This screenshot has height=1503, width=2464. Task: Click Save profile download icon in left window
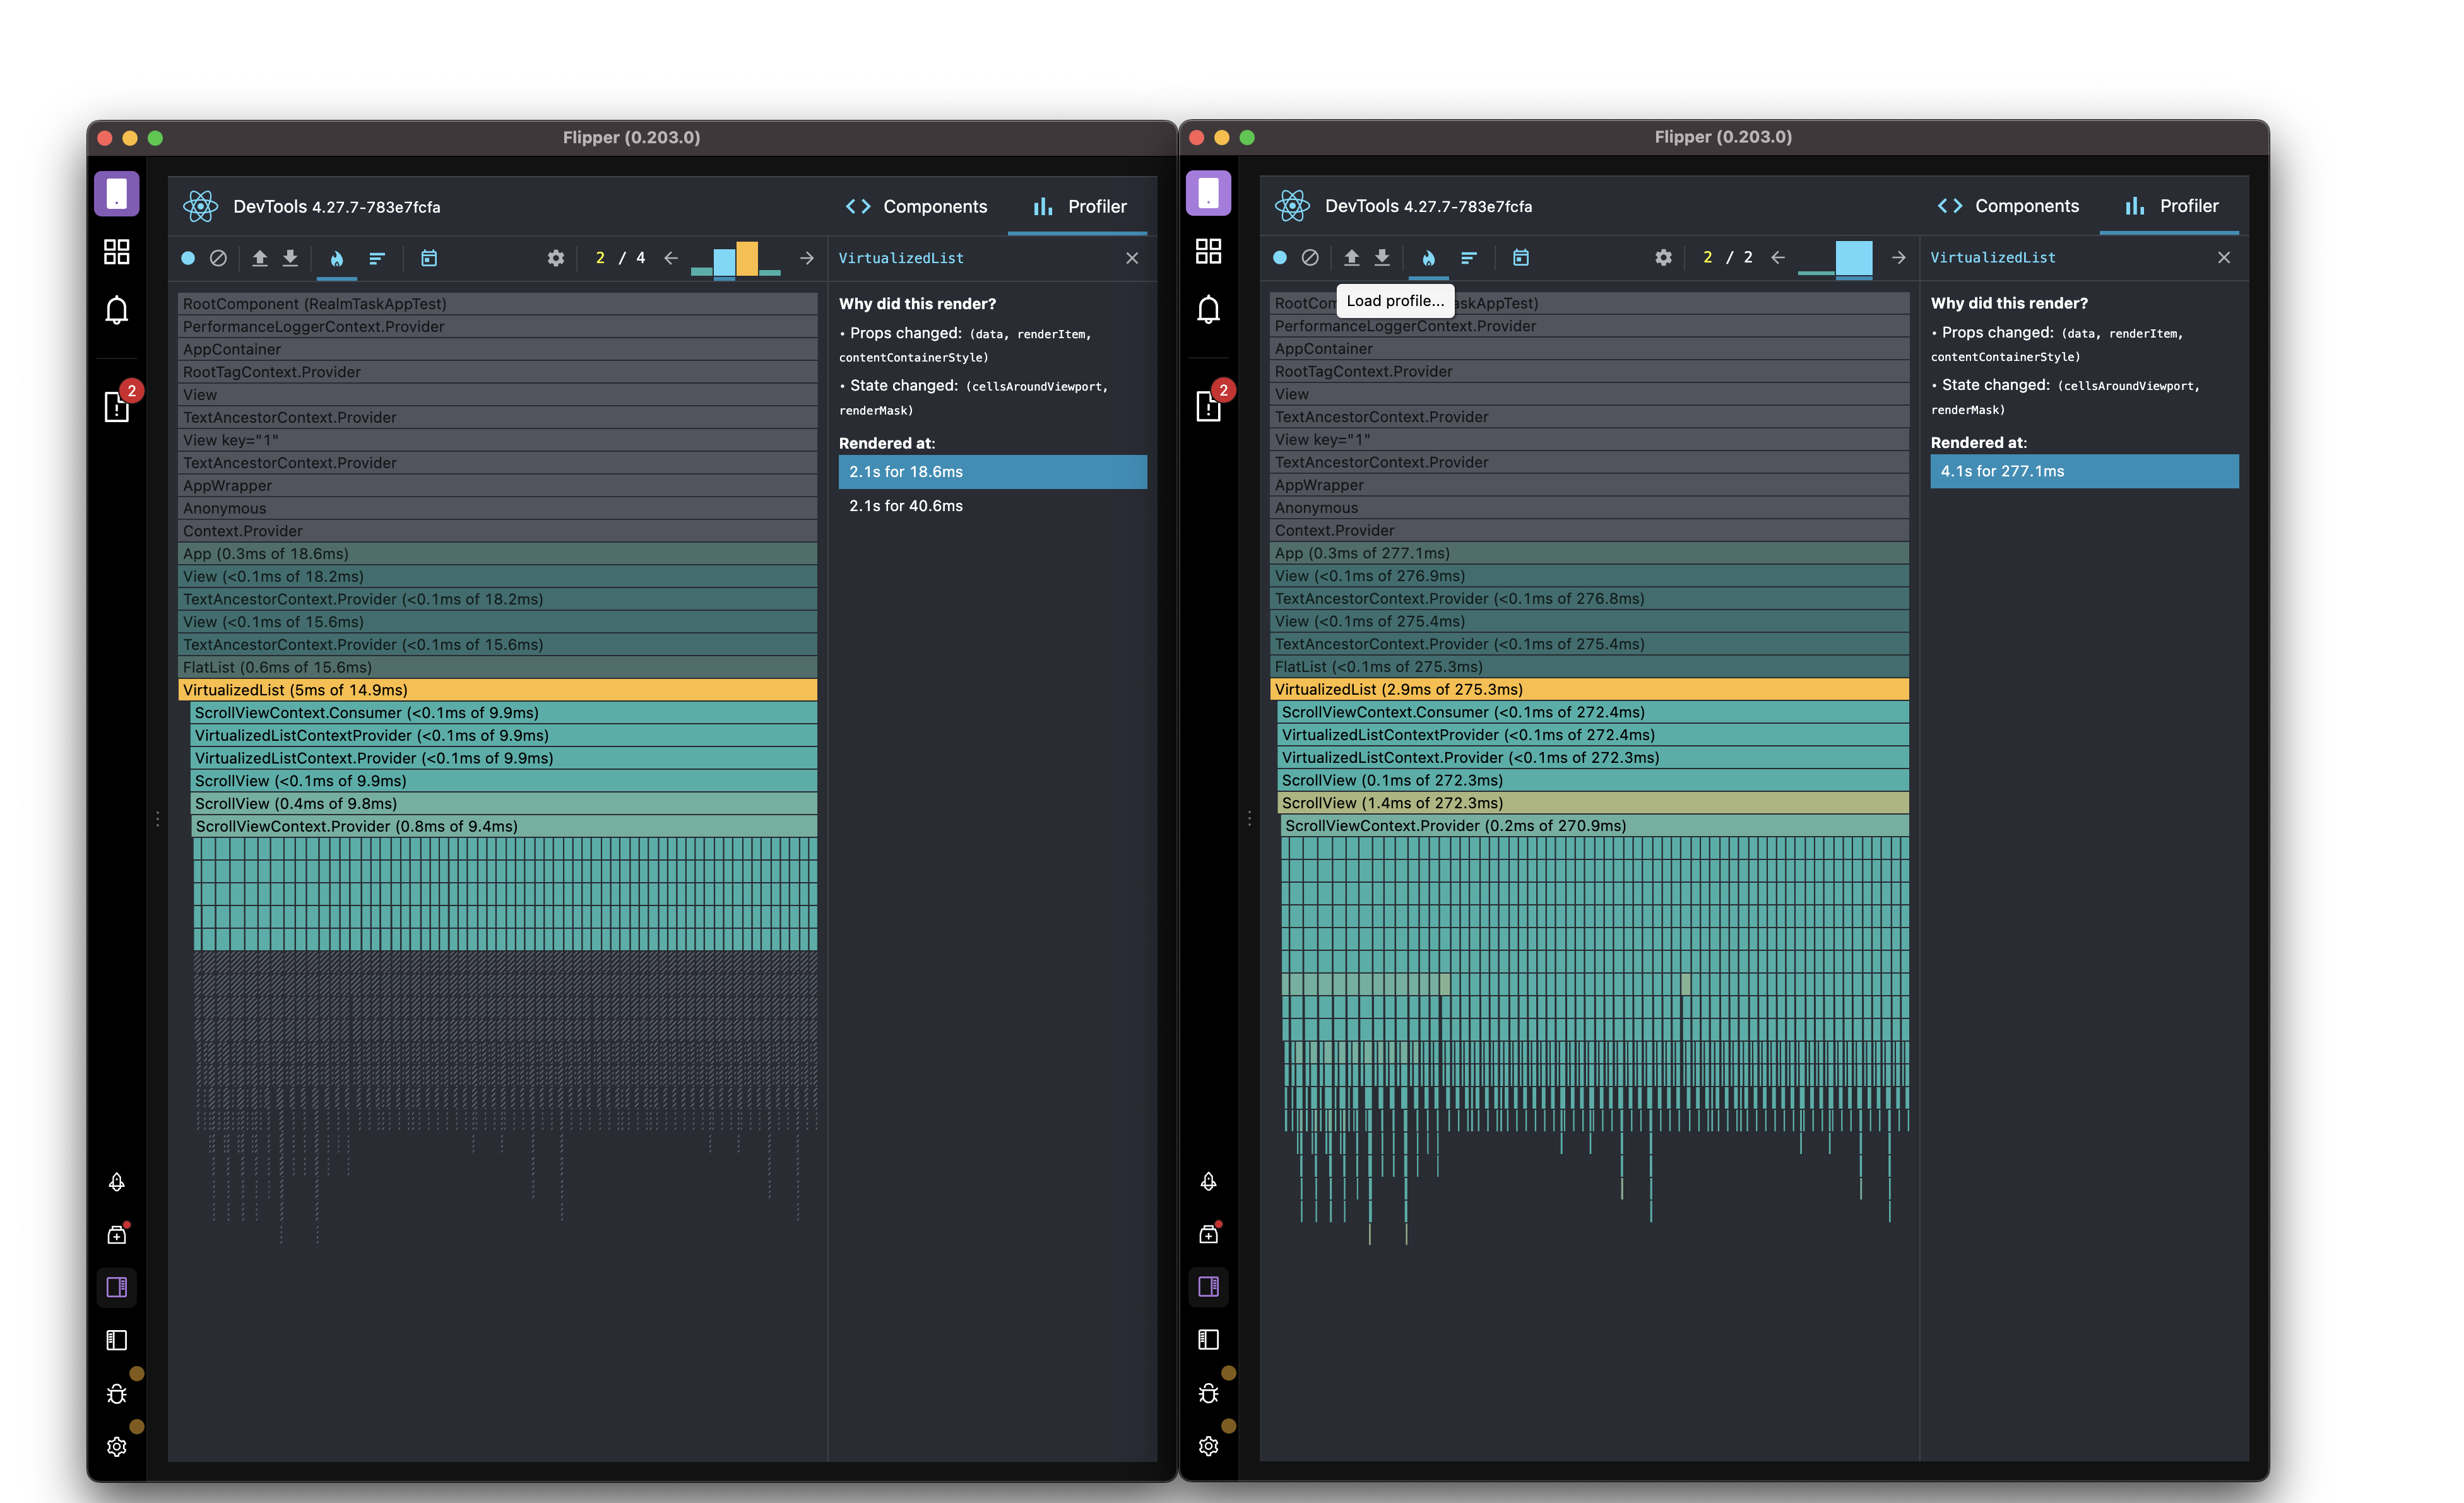pos(290,258)
